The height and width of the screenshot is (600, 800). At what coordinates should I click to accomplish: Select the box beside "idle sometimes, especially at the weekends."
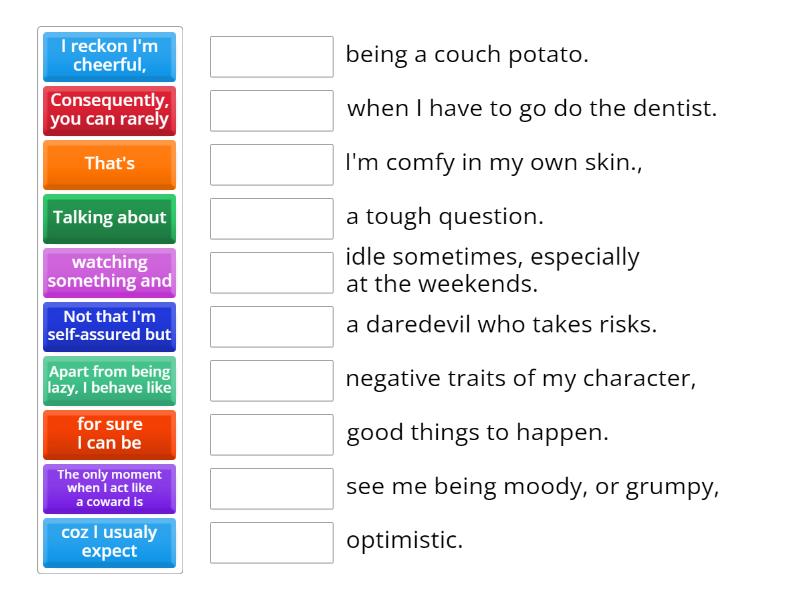271,272
